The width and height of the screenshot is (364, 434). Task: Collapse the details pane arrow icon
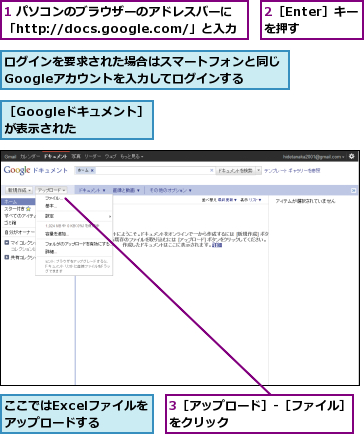click(354, 190)
